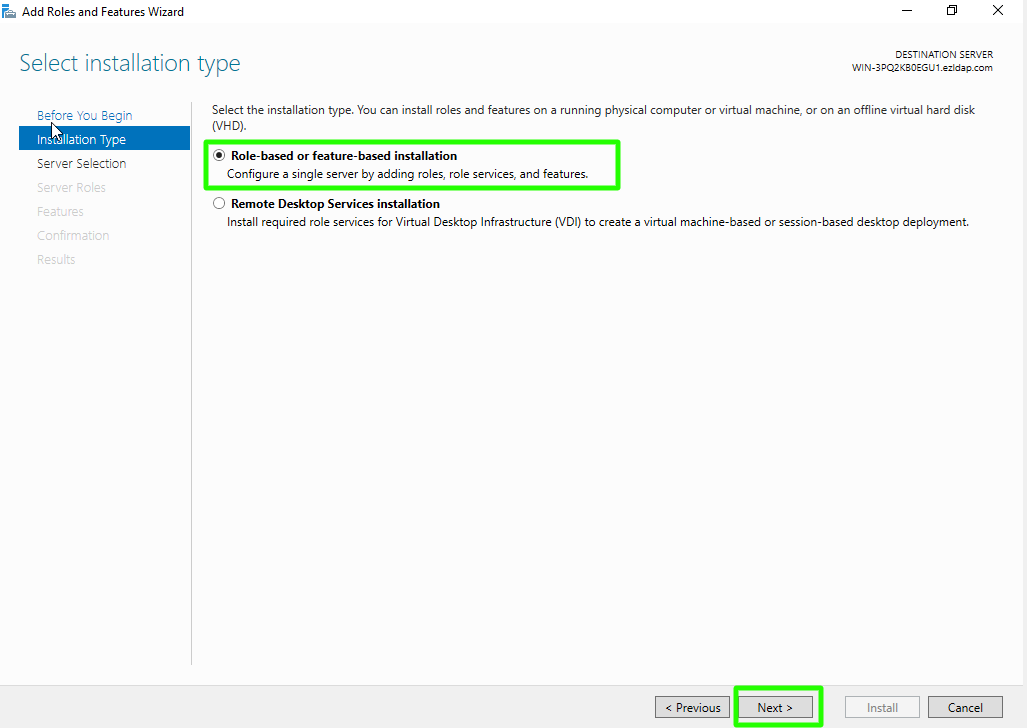The width and height of the screenshot is (1027, 728).
Task: Click the Select installation type heading
Action: pos(130,64)
